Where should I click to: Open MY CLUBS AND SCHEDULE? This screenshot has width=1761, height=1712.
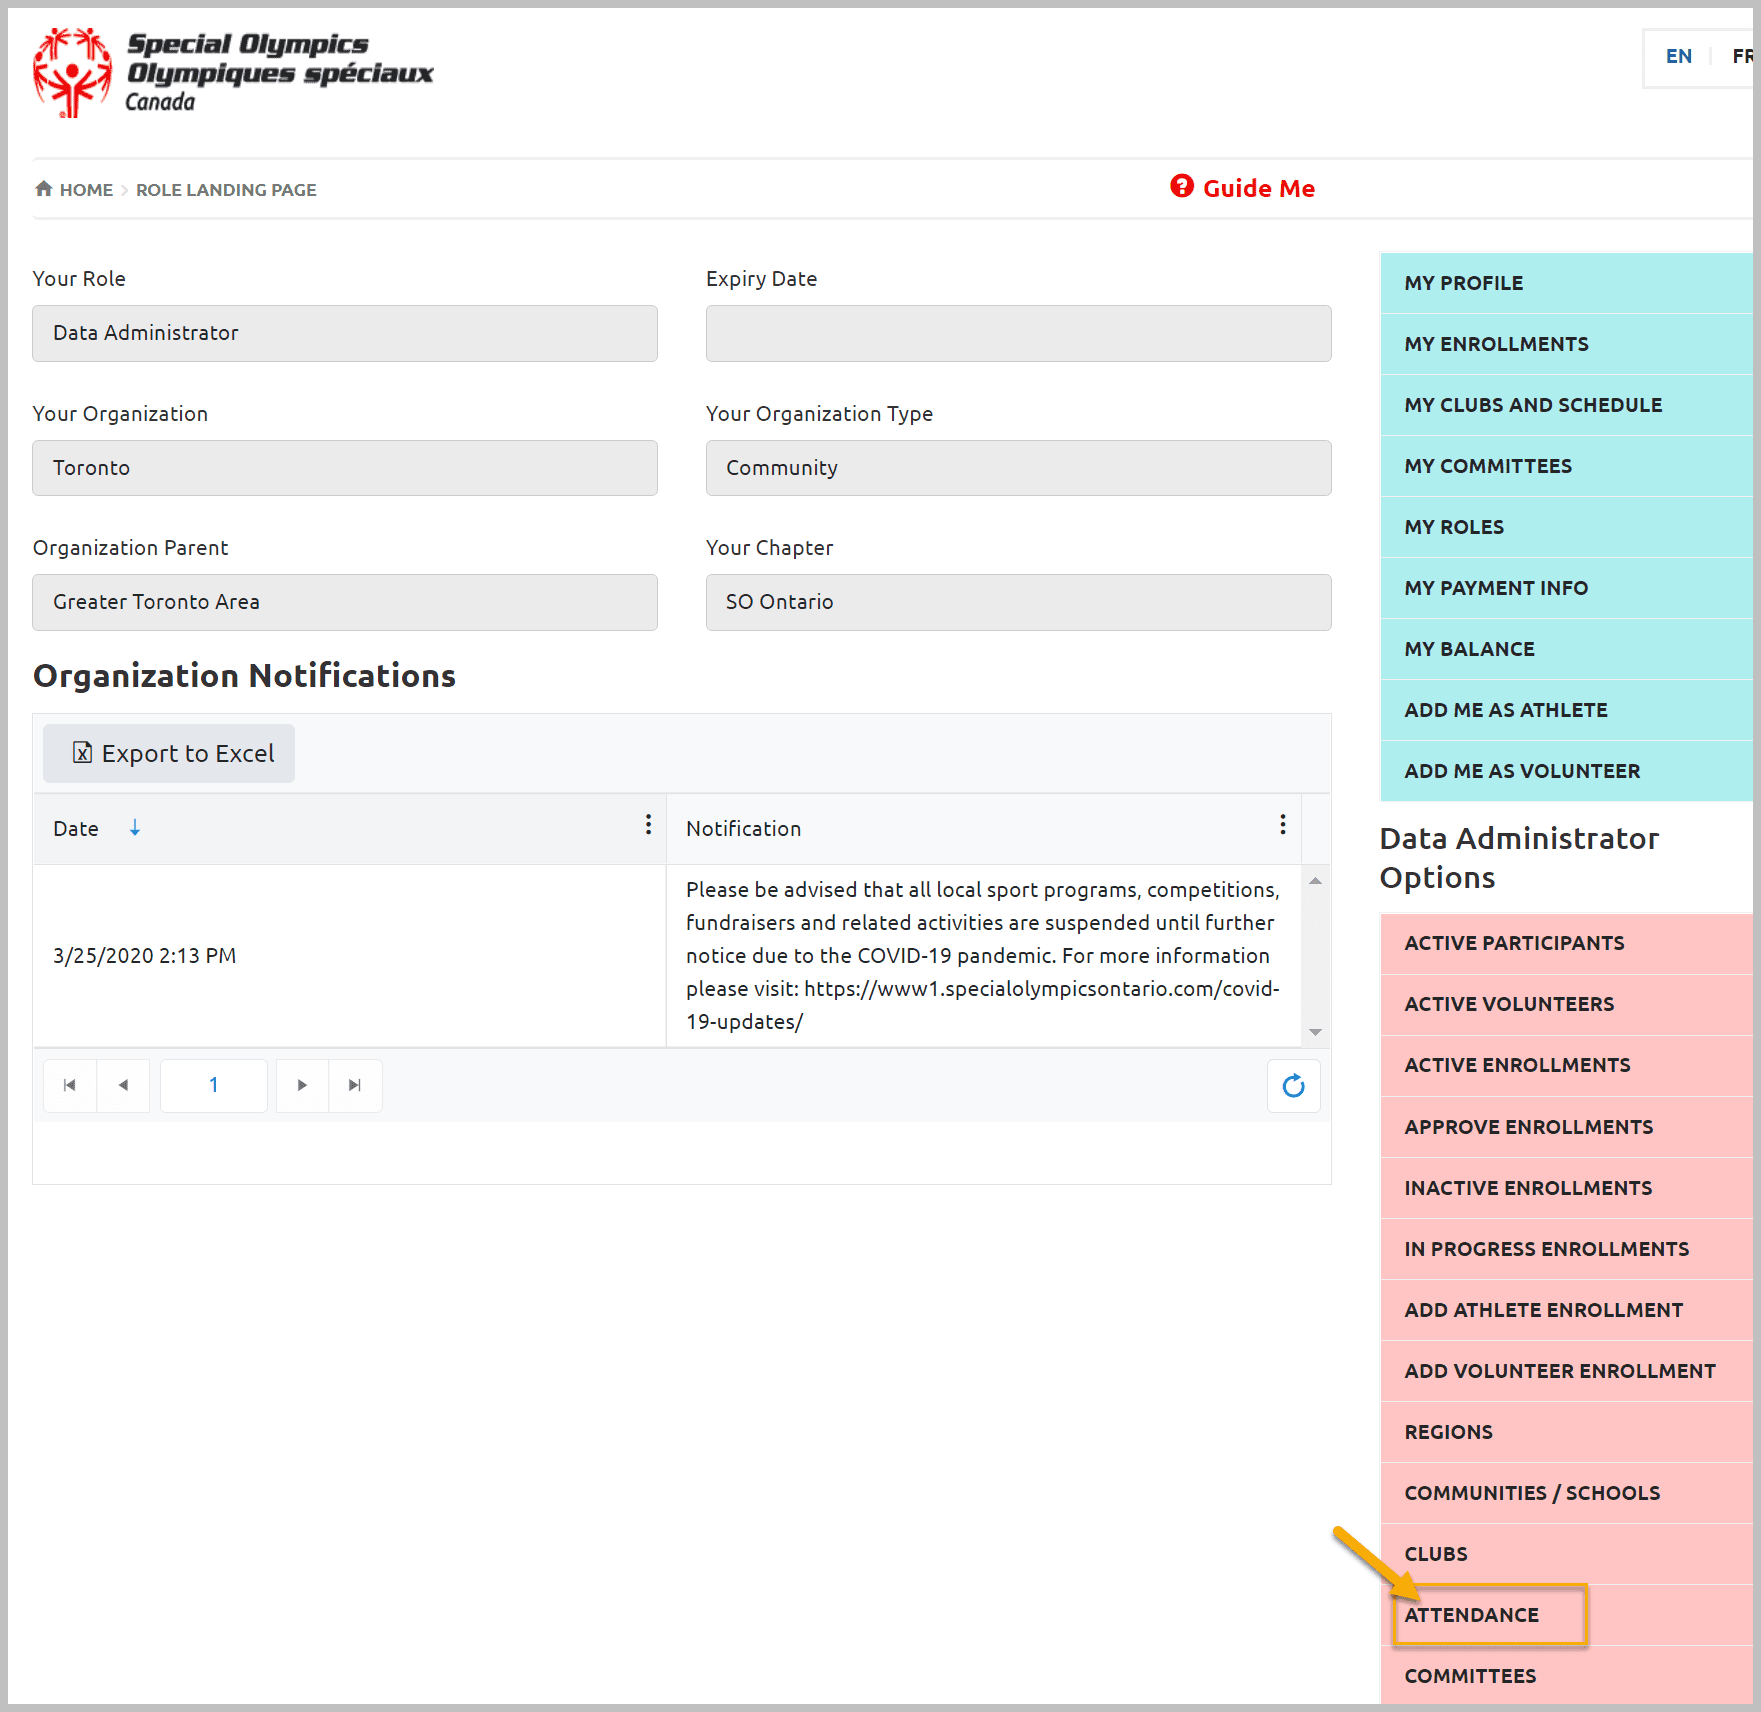tap(1566, 405)
